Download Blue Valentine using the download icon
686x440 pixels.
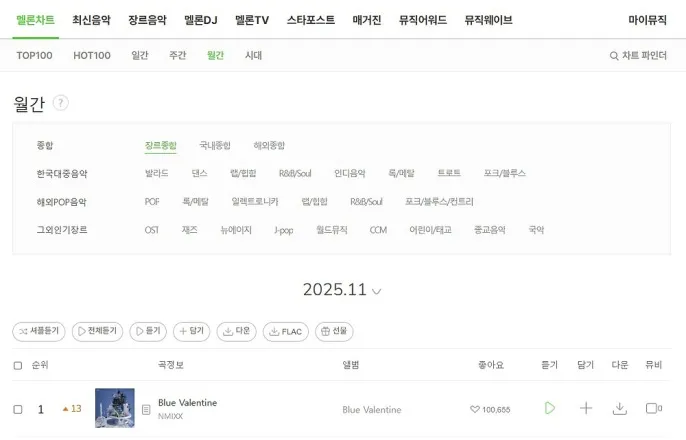click(x=620, y=409)
